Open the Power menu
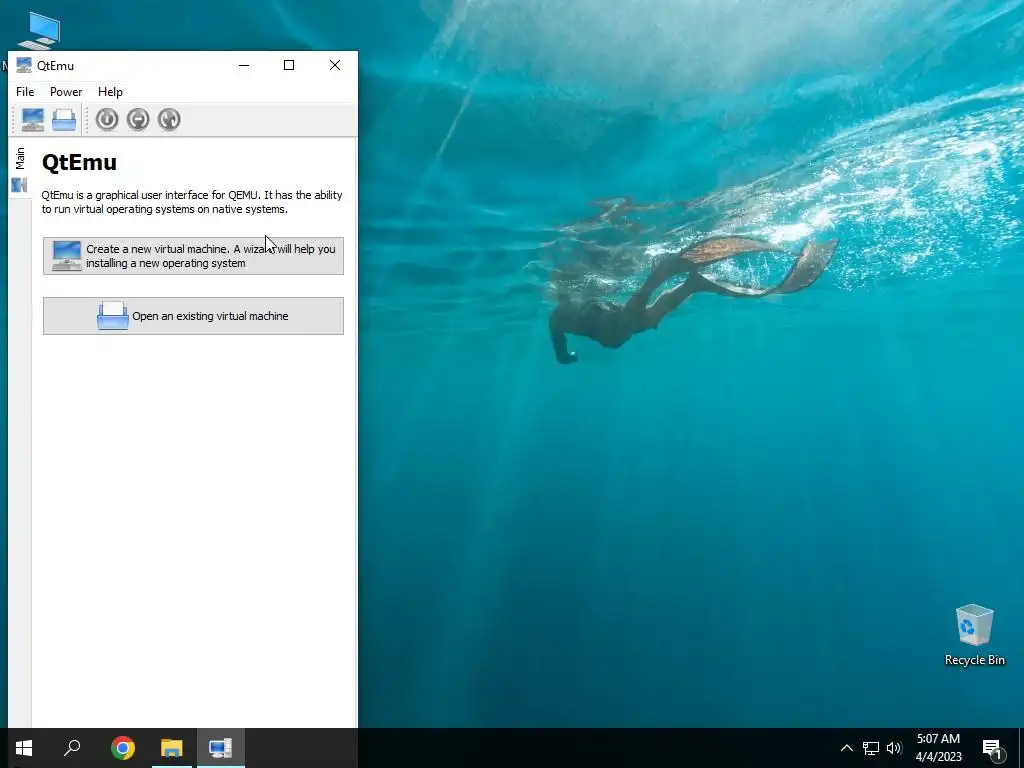Screen dimensions: 1024x768 (x=66, y=92)
